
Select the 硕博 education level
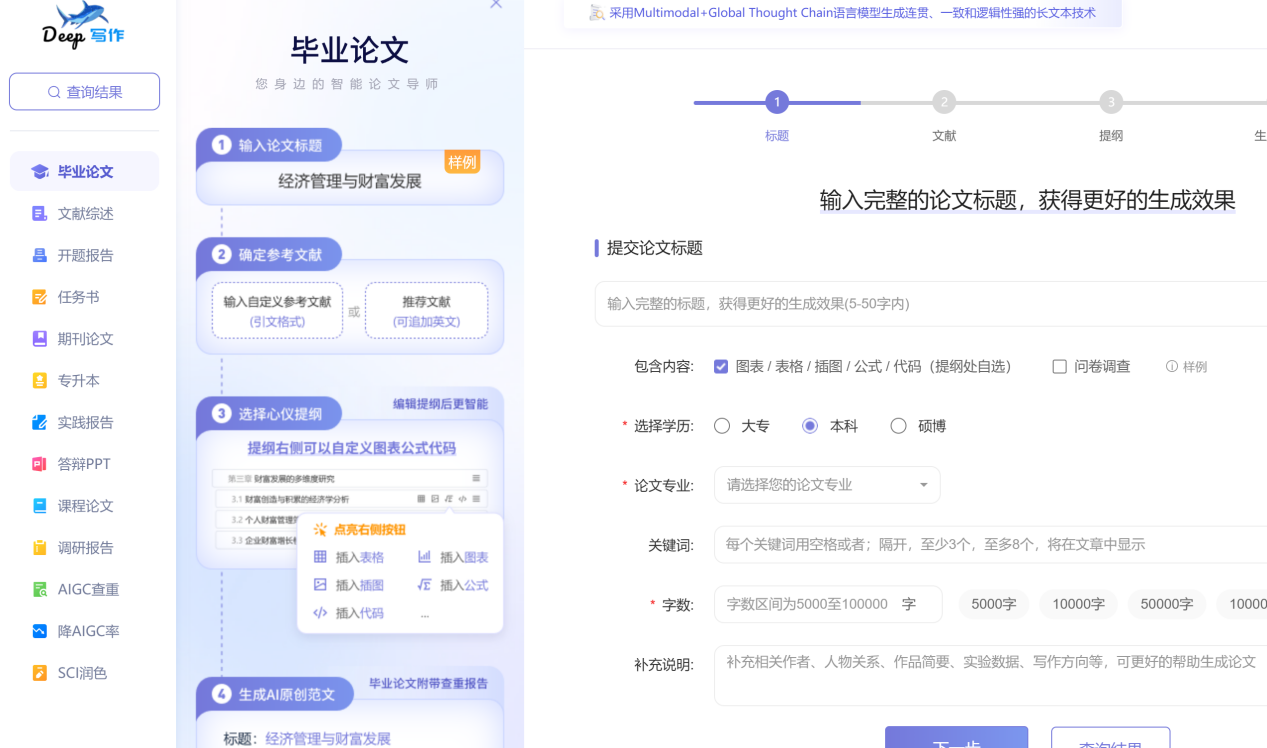[898, 425]
